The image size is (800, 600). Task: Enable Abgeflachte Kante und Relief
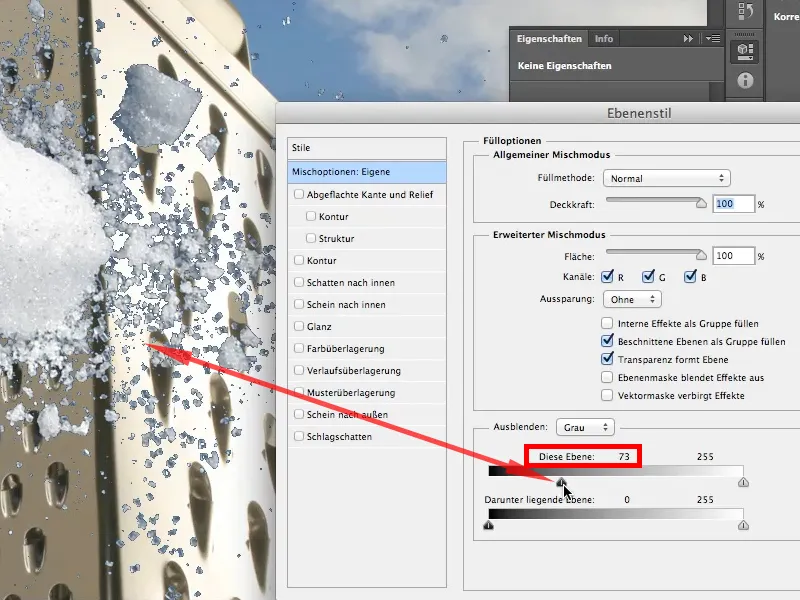coord(299,194)
